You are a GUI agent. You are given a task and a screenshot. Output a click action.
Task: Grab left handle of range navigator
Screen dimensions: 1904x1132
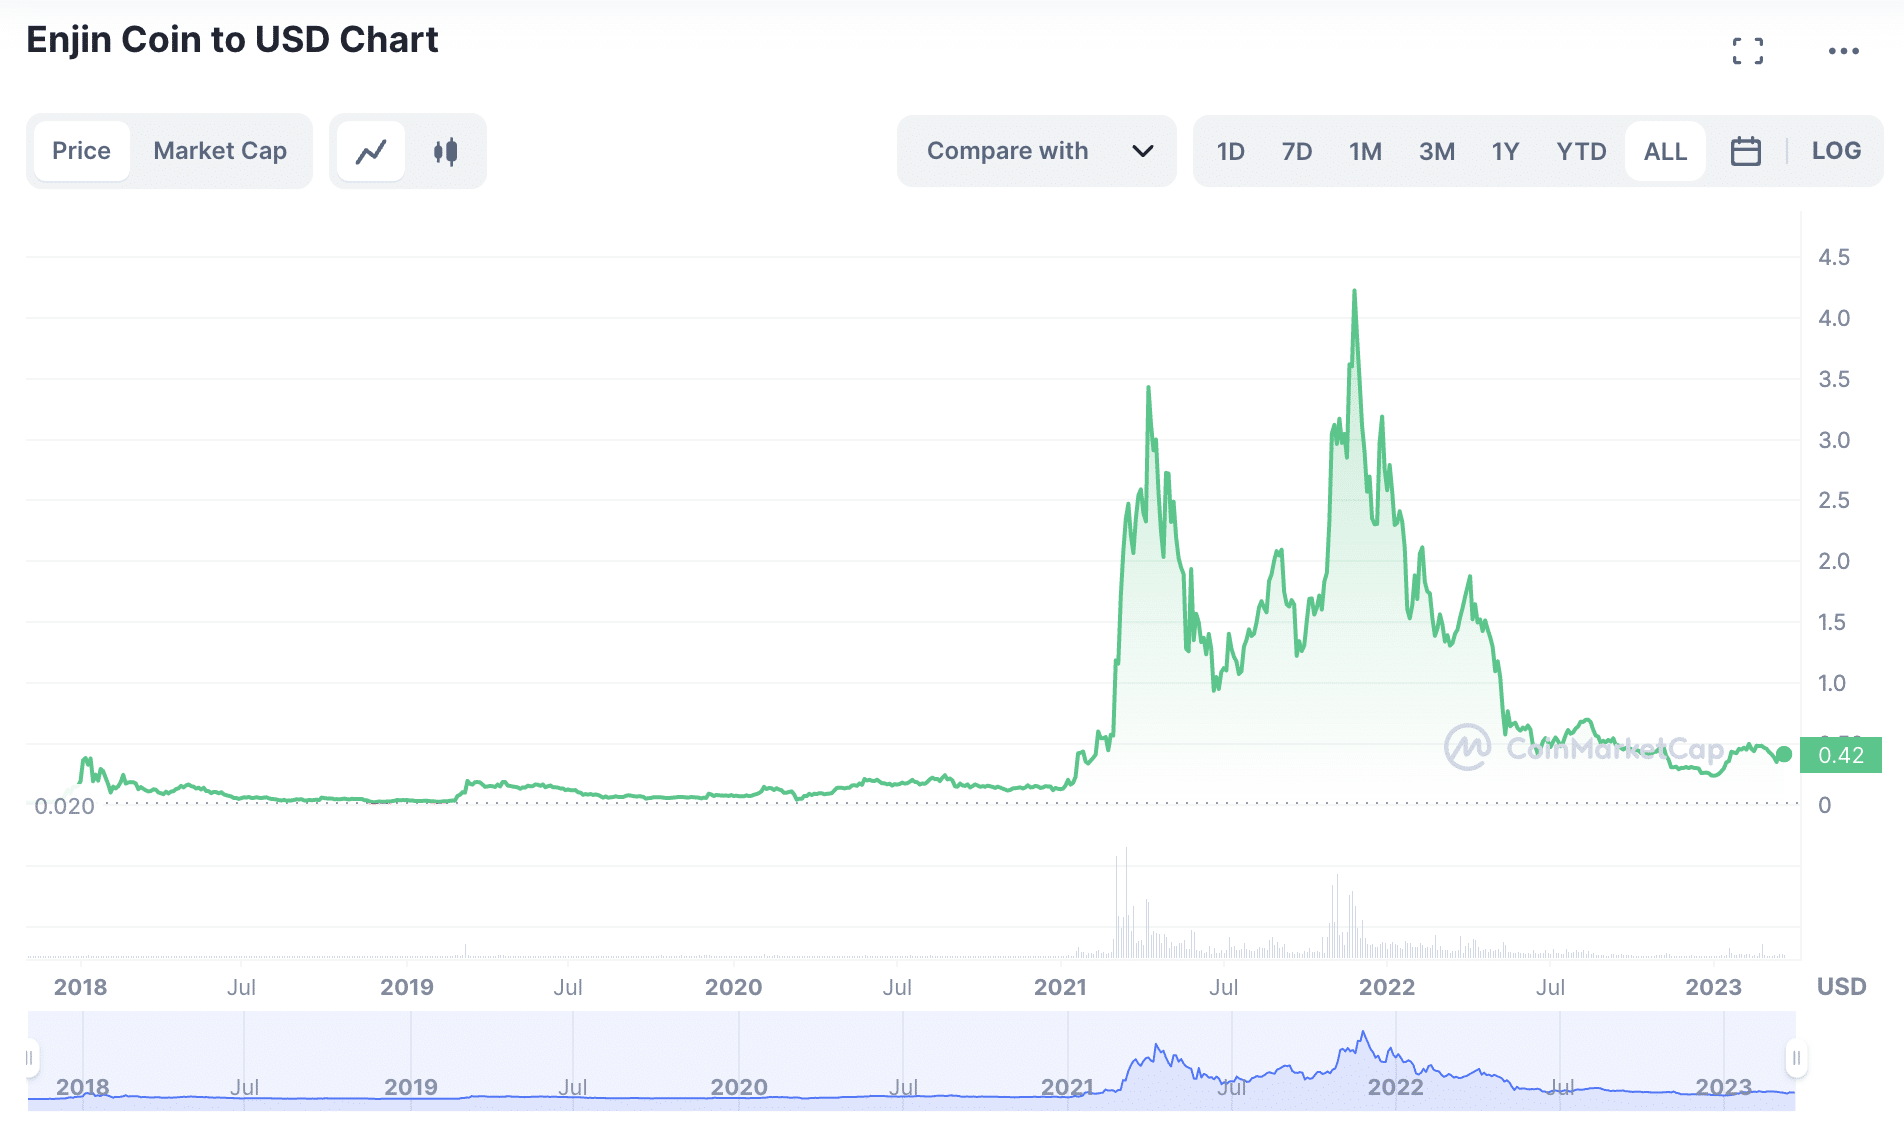(x=30, y=1058)
